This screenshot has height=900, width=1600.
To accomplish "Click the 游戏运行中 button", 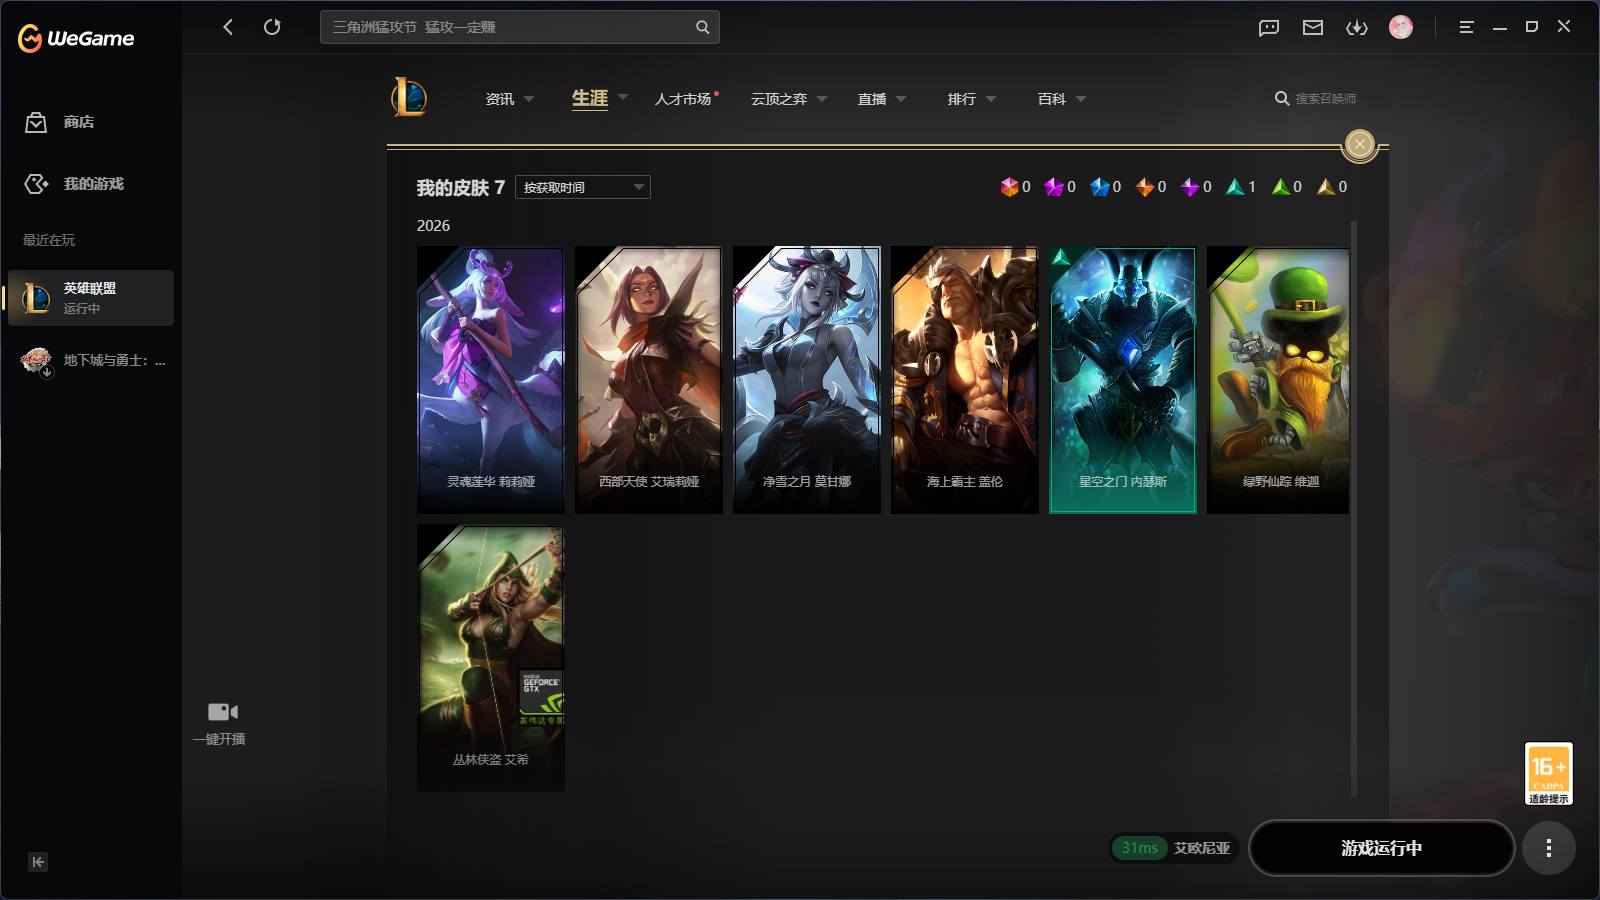I will click(1381, 848).
